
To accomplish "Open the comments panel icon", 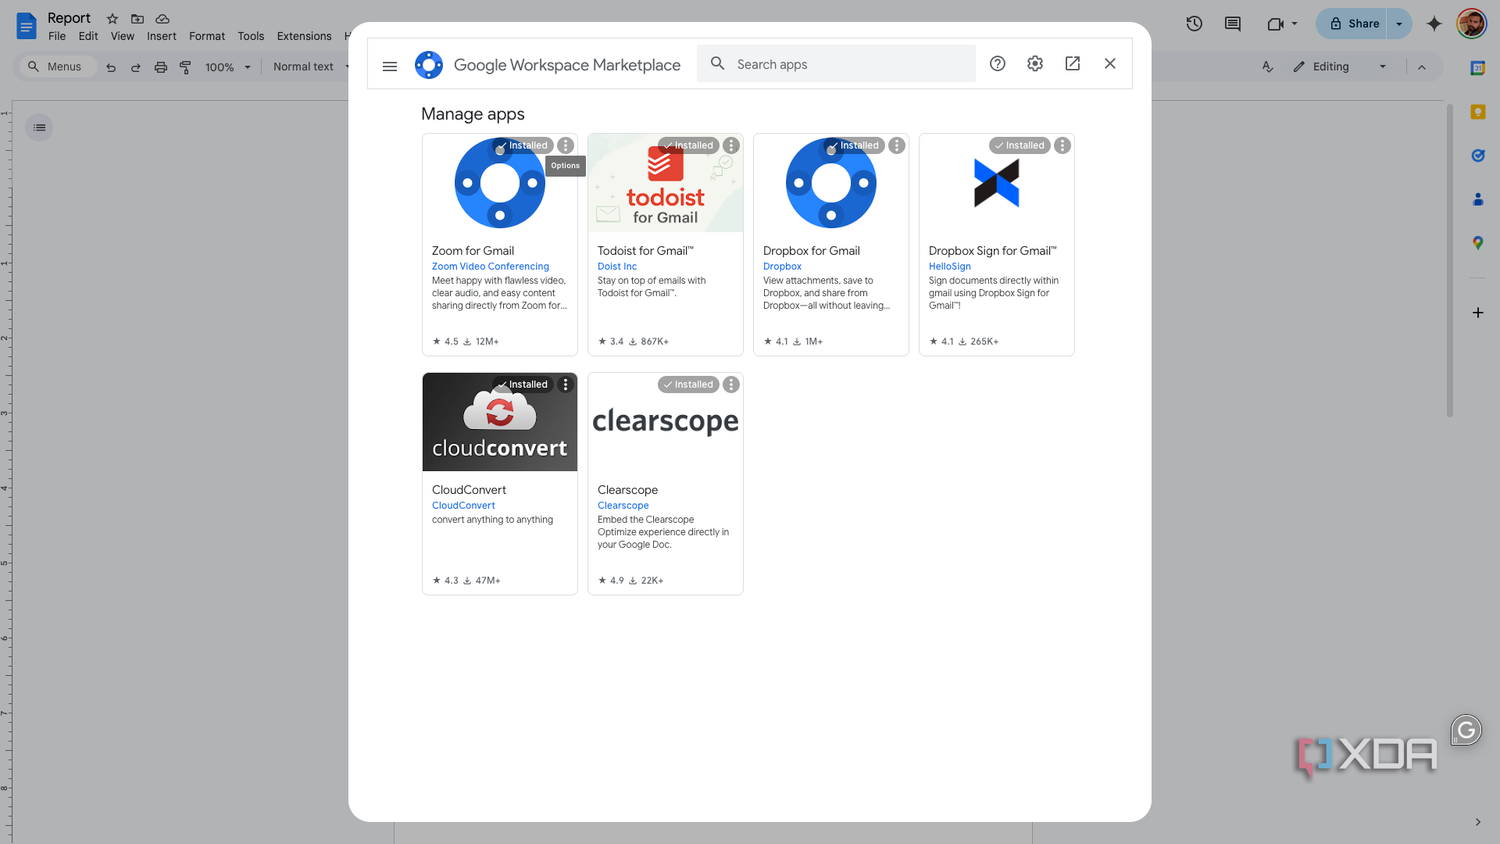I will (1233, 24).
